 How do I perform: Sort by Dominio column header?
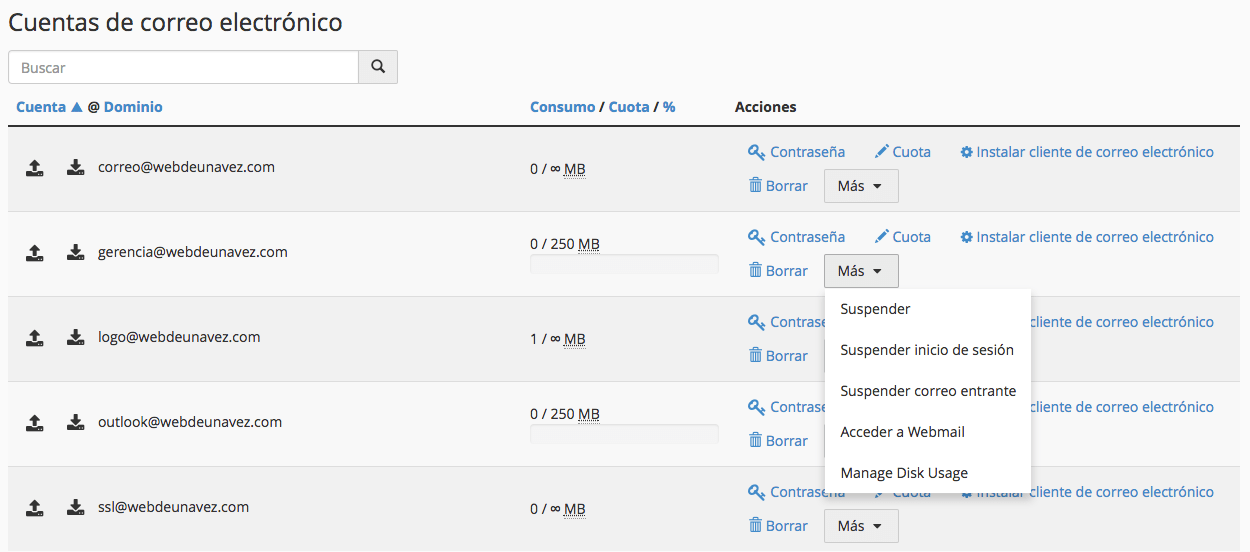pyautogui.click(x=133, y=107)
